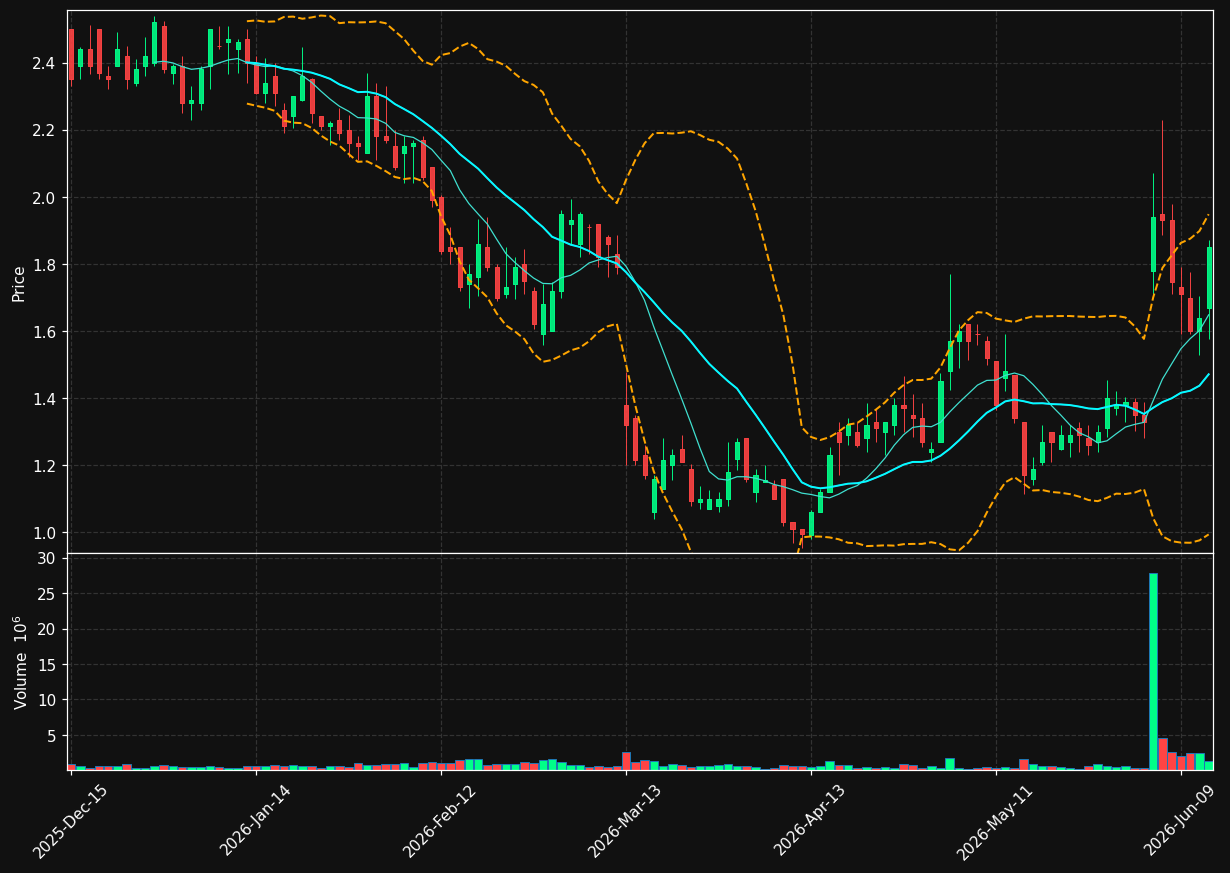1230x873 pixels.
Task: Click the 10 volume tick label
Action: tap(46, 701)
